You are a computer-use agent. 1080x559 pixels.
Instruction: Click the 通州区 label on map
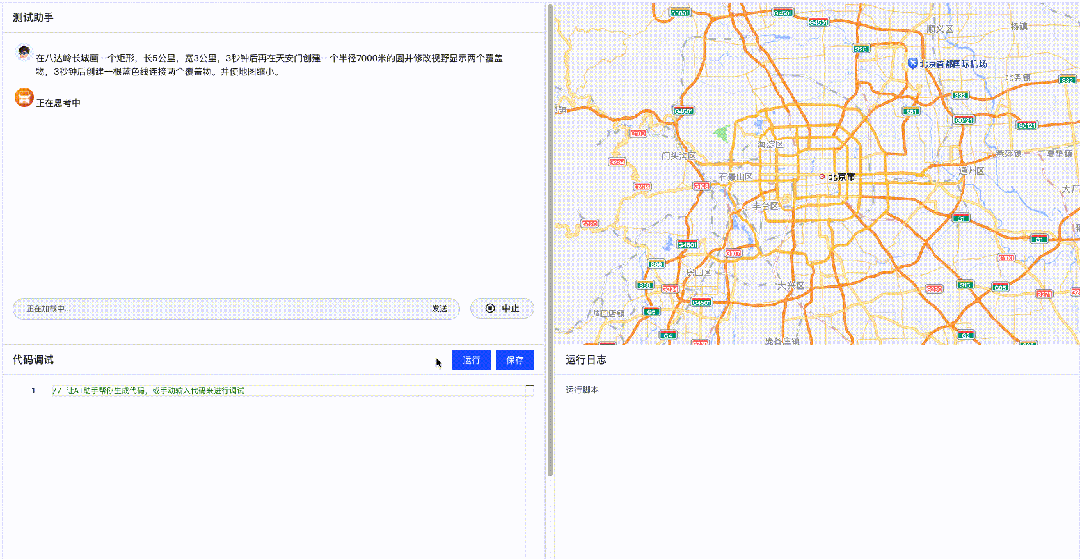tap(973, 170)
